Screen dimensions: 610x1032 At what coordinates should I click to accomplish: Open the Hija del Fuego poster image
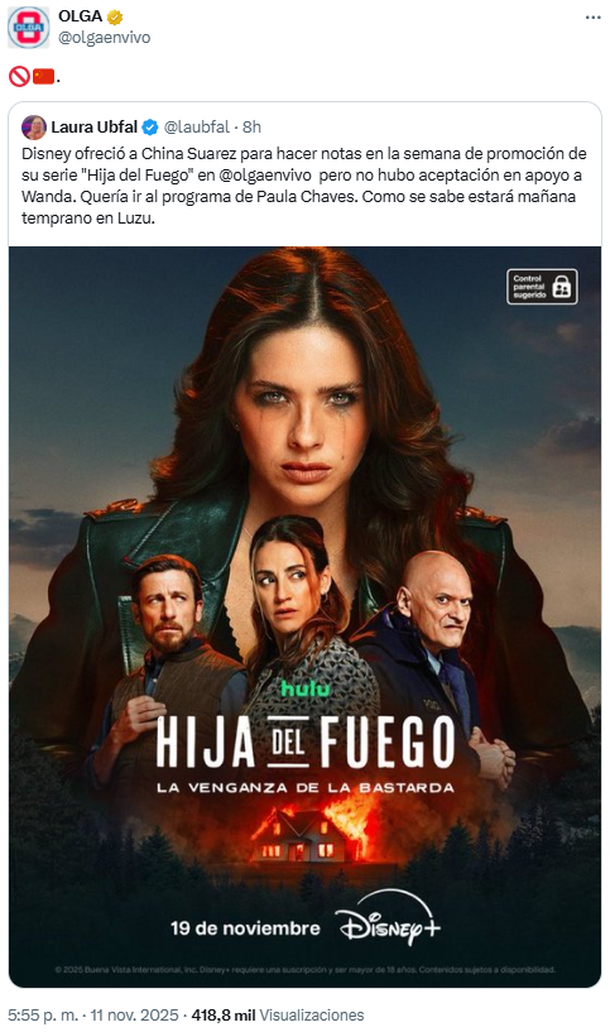305,617
